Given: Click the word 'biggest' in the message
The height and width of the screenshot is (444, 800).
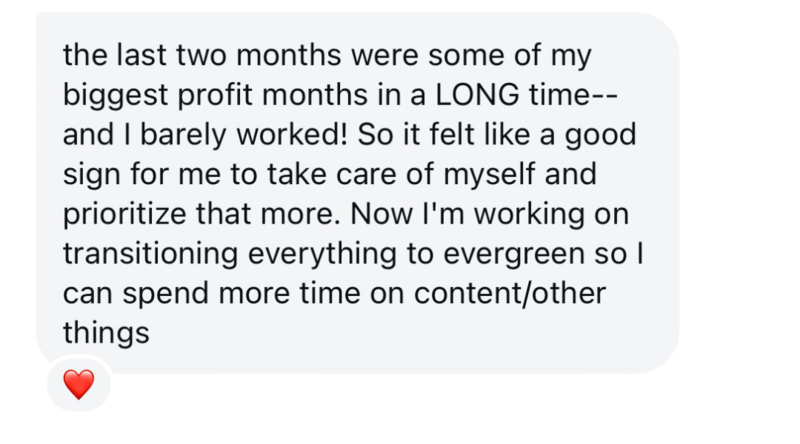Looking at the screenshot, I should click(115, 96).
